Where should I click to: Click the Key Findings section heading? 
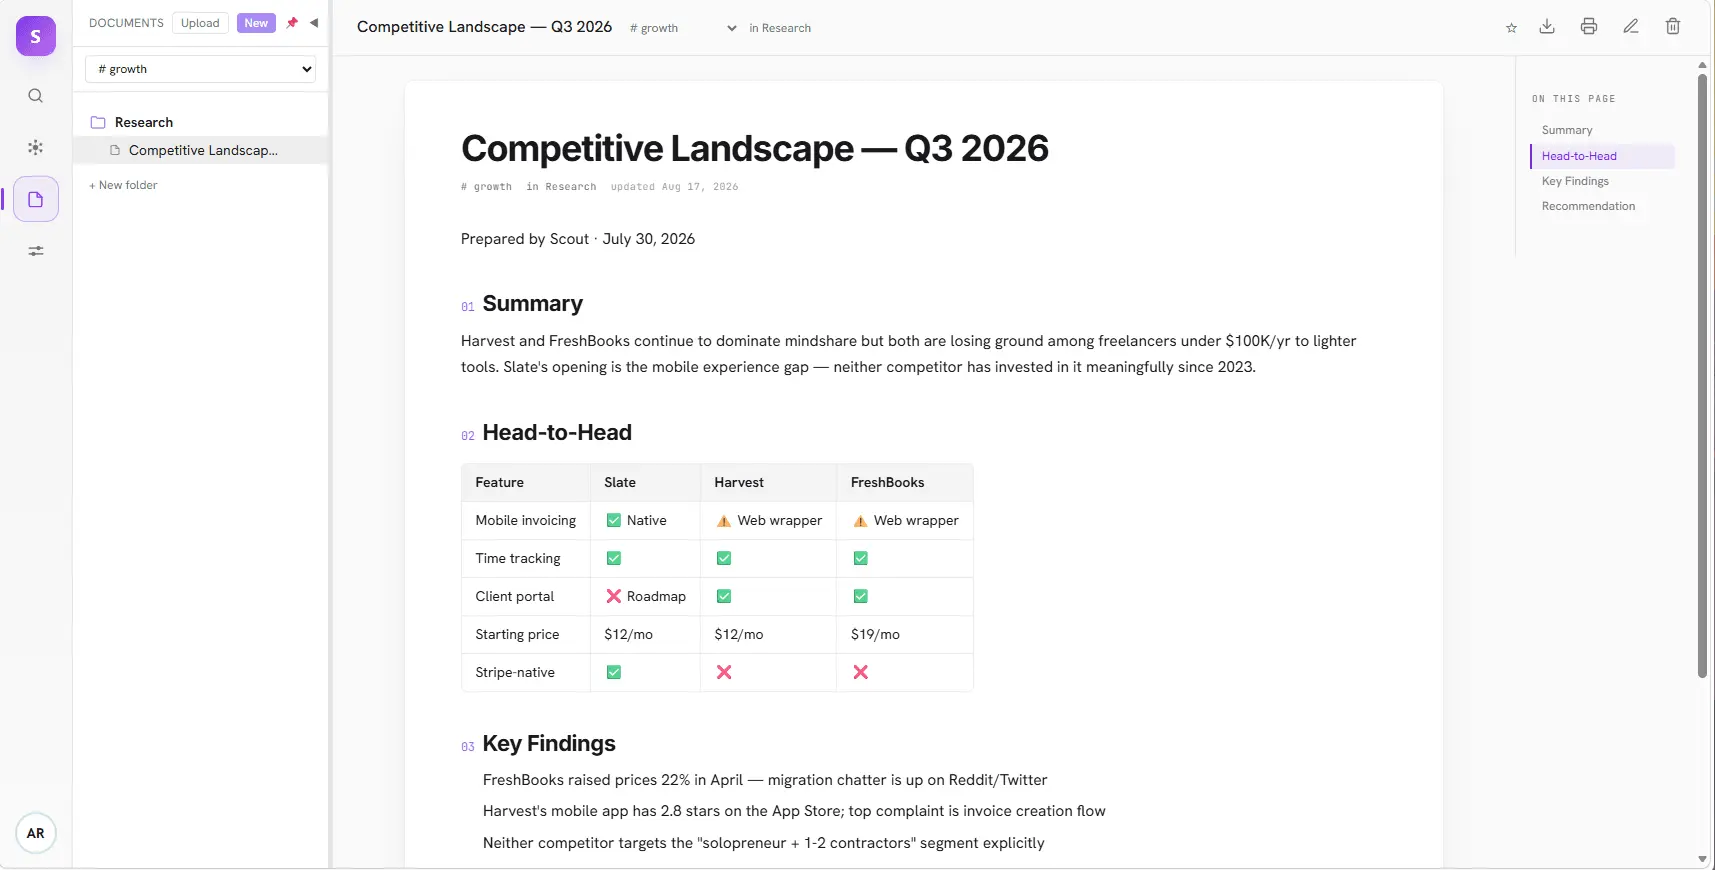(x=549, y=744)
